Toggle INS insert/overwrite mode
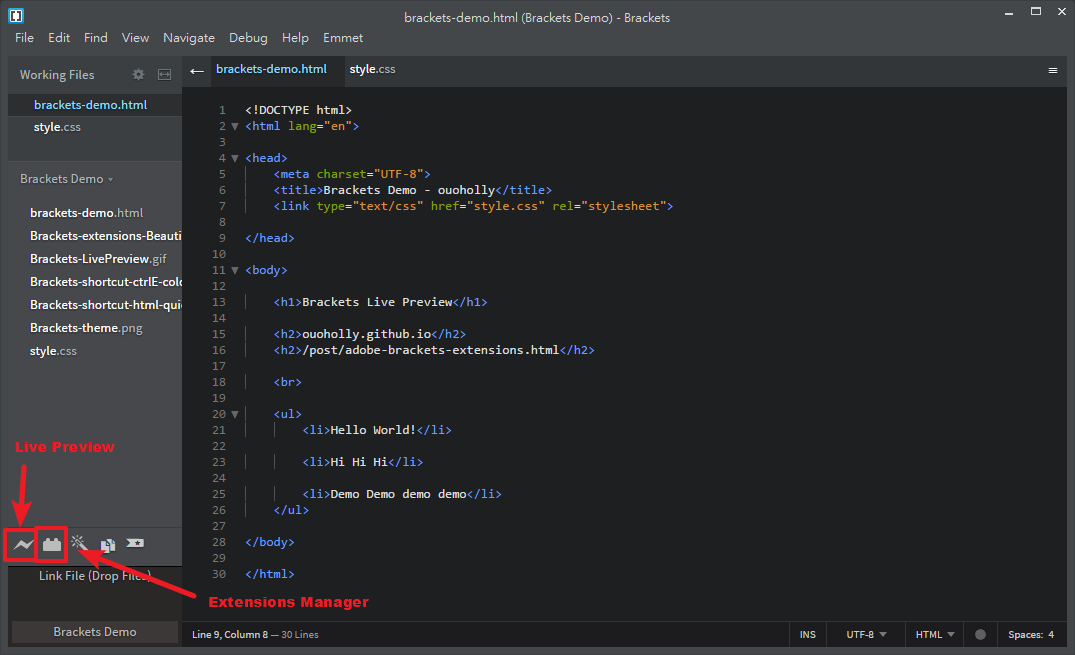This screenshot has height=655, width=1075. pyautogui.click(x=807, y=634)
